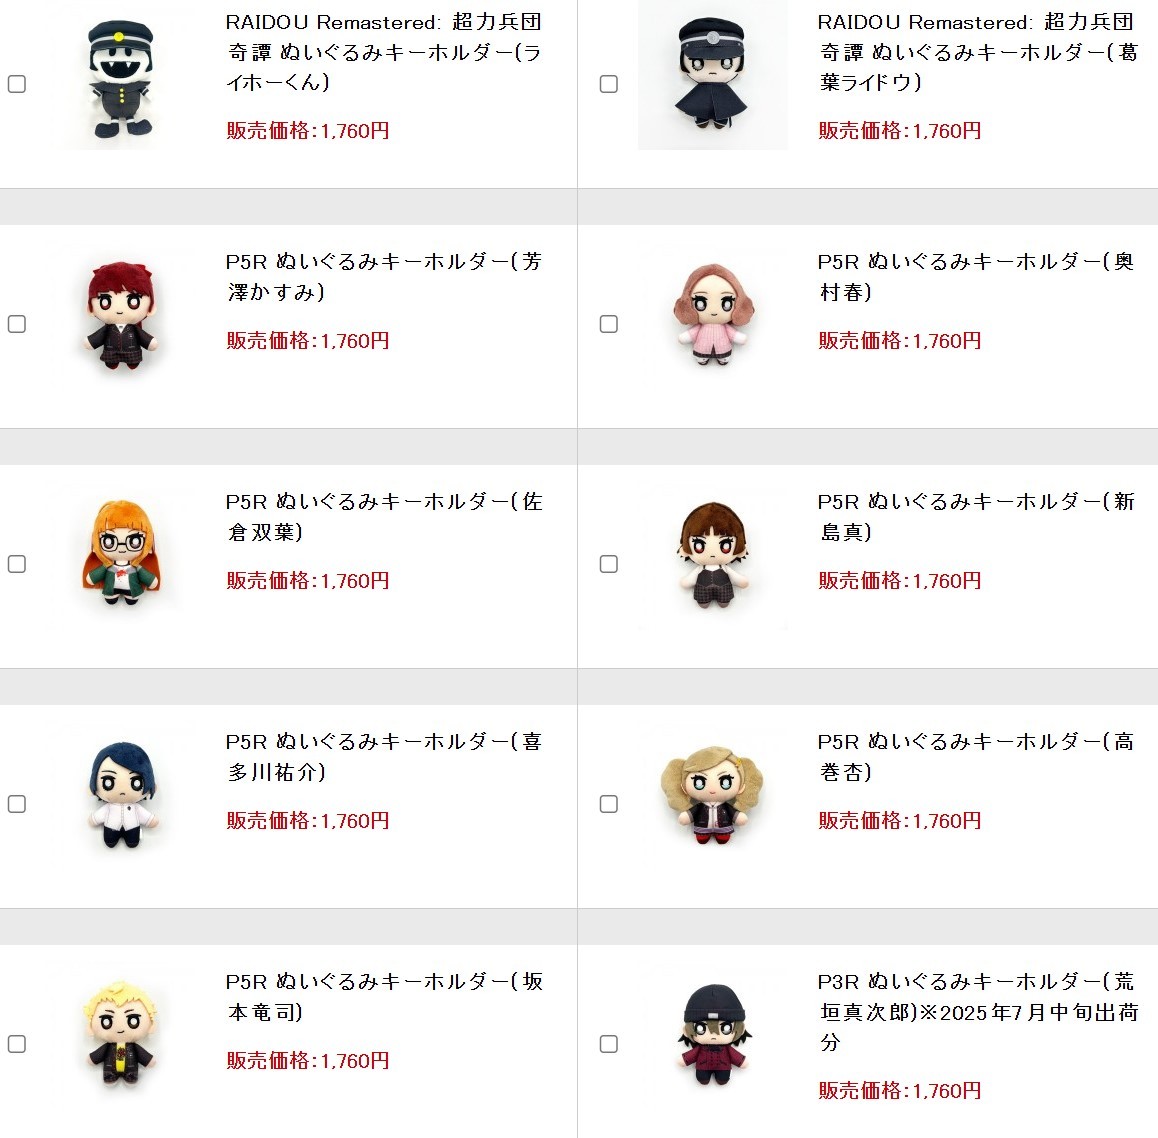
Task: Check the box for ライホーくん keyholder
Action: tap(17, 84)
